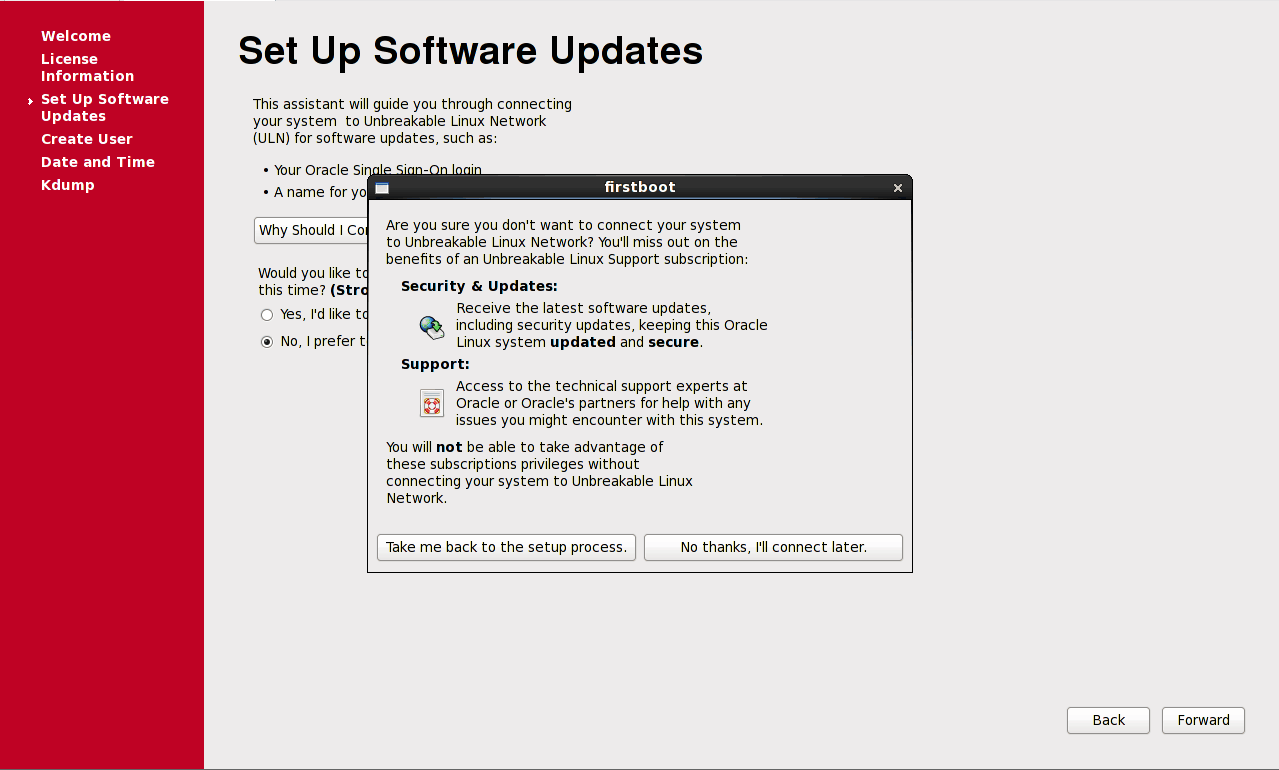Click the "Access to the technical support experts" text
Image resolution: width=1279 pixels, height=770 pixels.
tap(609, 403)
